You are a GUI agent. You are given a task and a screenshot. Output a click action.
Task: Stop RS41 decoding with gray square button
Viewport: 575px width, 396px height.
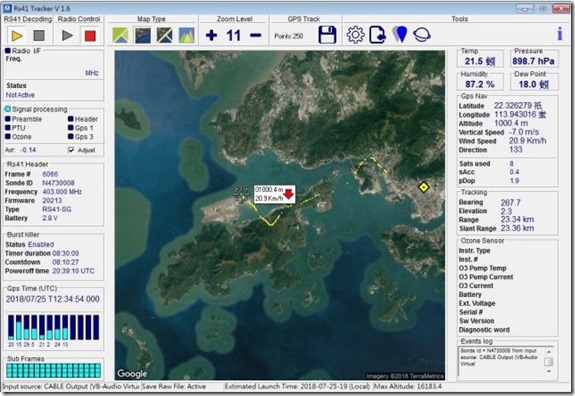tap(39, 36)
